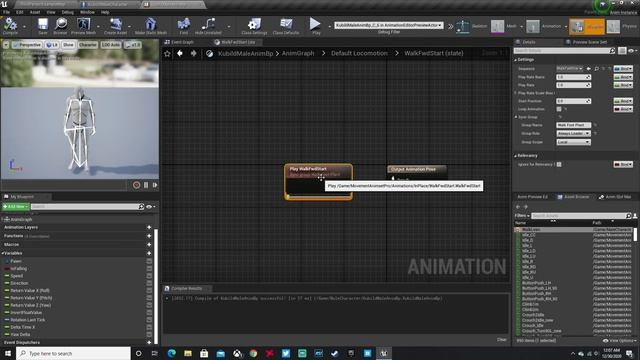Toggle visibility checkbox for Delta Time X variable
The image size is (640, 360).
(x=149, y=327)
